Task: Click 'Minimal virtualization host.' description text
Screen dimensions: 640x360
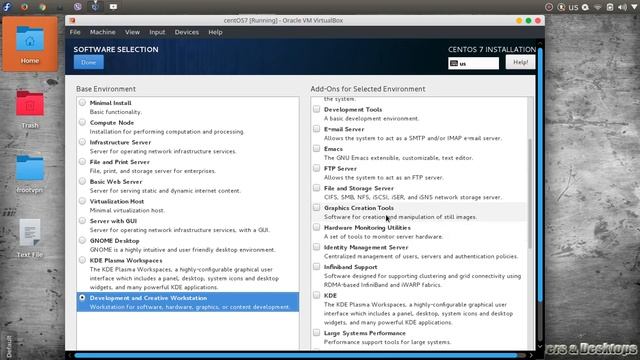Action: pos(127,210)
